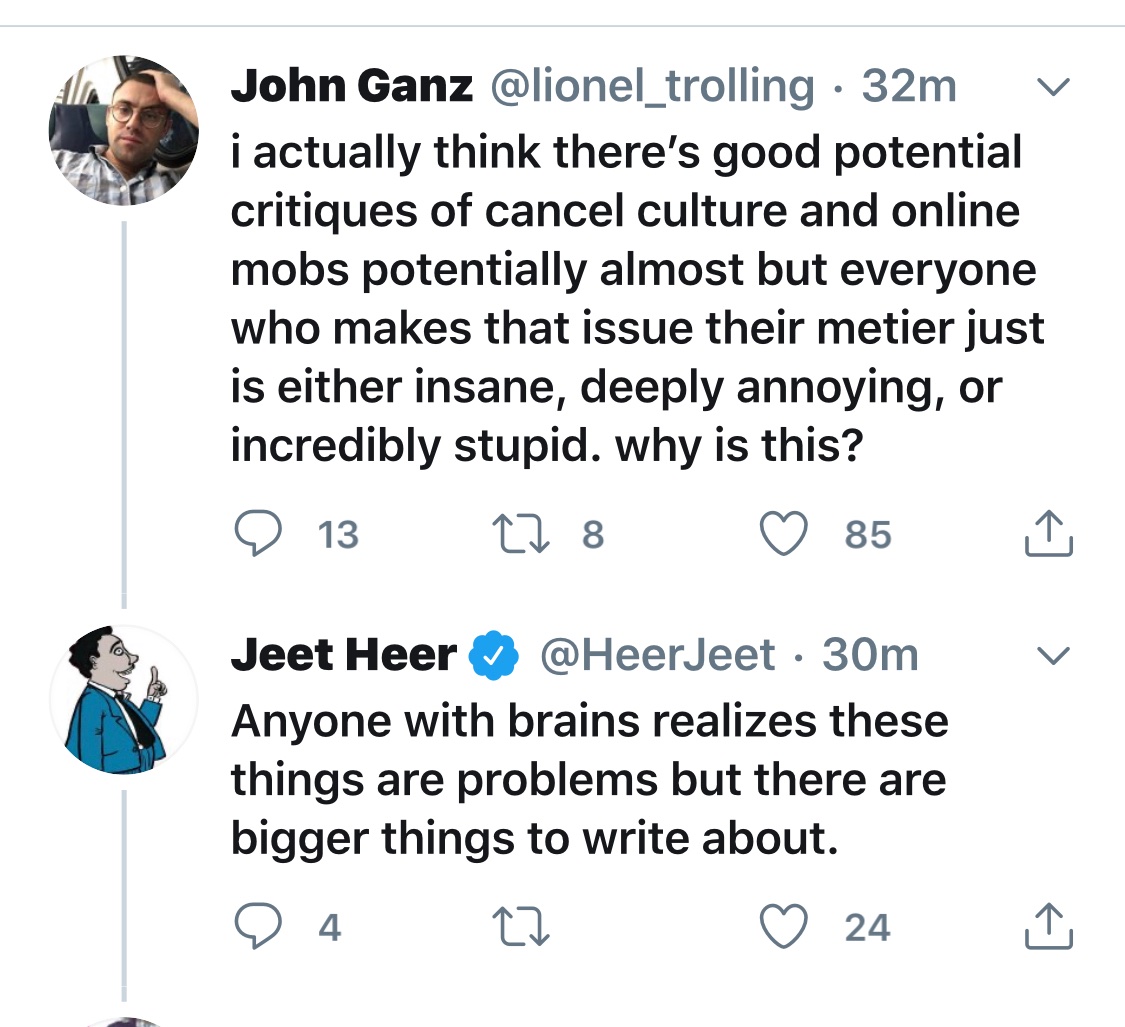Open the @lionel_trolling handle
The image size is (1125, 1027).
click(x=650, y=88)
